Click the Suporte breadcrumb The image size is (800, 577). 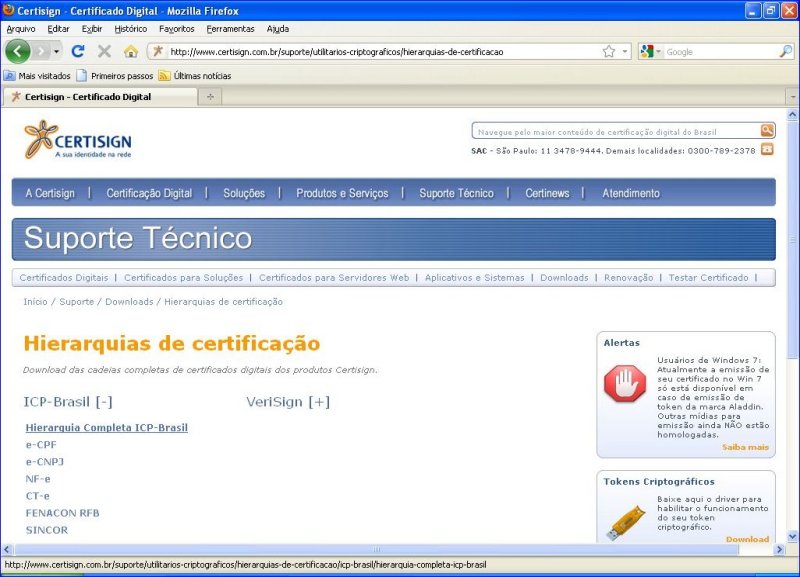click(x=77, y=302)
